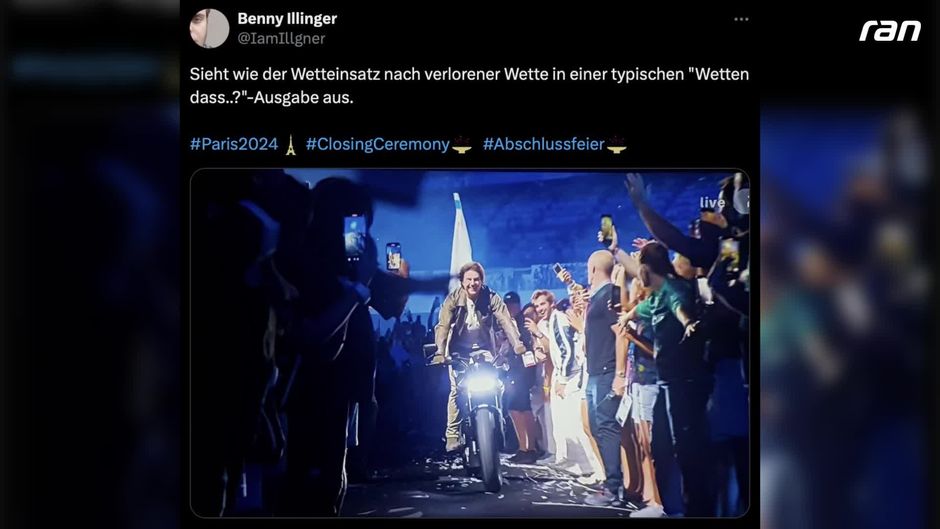
Task: Click the tweet text starting 'Sieht wie der Wetteinsatz'
Action: (469, 86)
